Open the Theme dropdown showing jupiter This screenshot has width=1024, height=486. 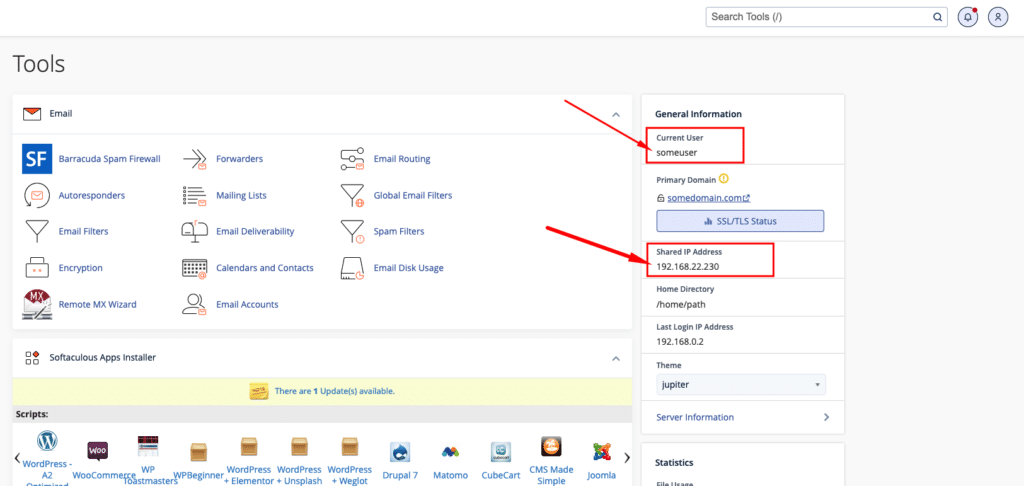(740, 385)
